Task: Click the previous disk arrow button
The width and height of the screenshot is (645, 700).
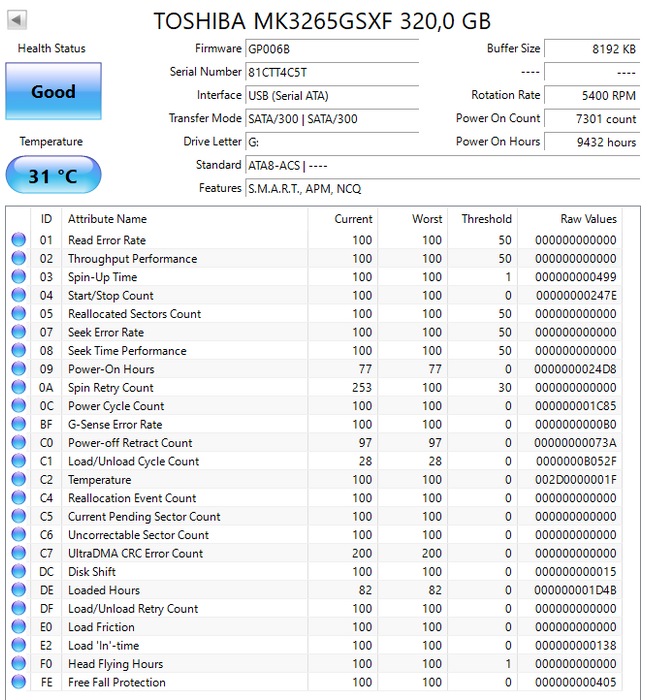Action: [18, 20]
